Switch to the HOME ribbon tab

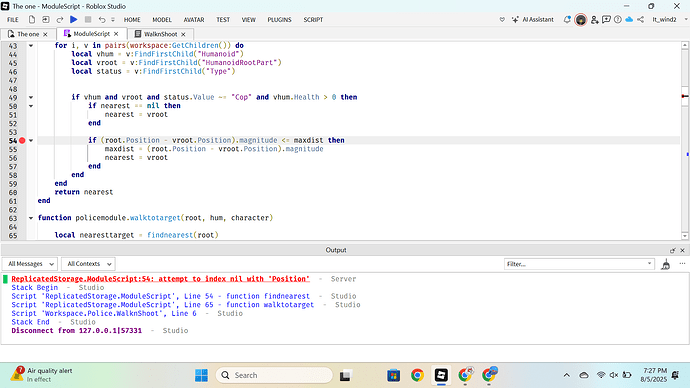coord(132,20)
